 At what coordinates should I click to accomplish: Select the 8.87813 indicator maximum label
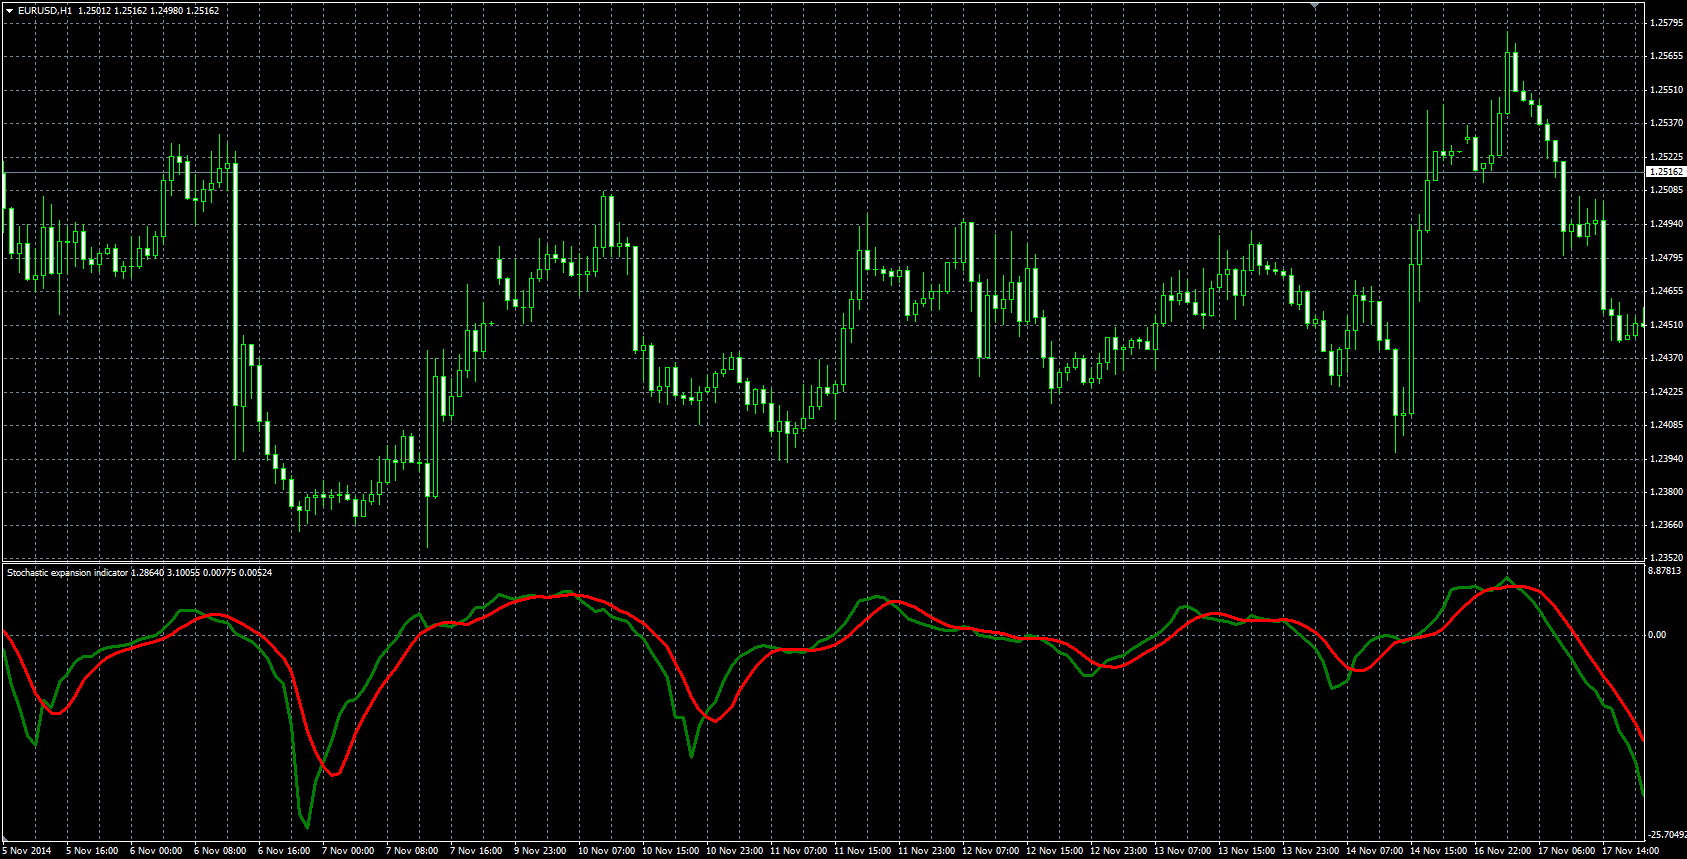(1665, 571)
